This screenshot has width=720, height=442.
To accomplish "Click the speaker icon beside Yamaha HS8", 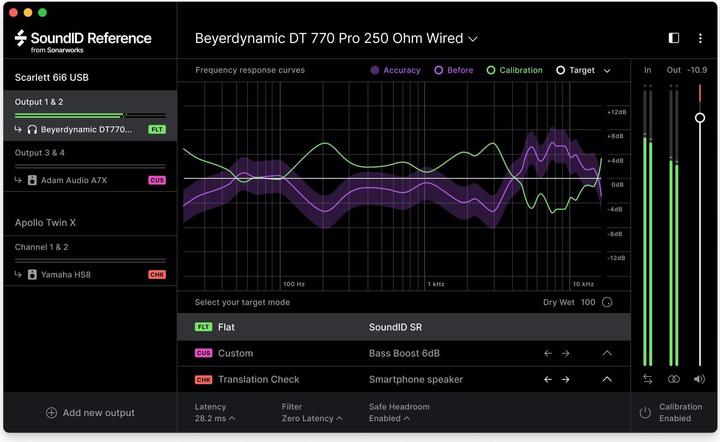I will click(x=32, y=274).
